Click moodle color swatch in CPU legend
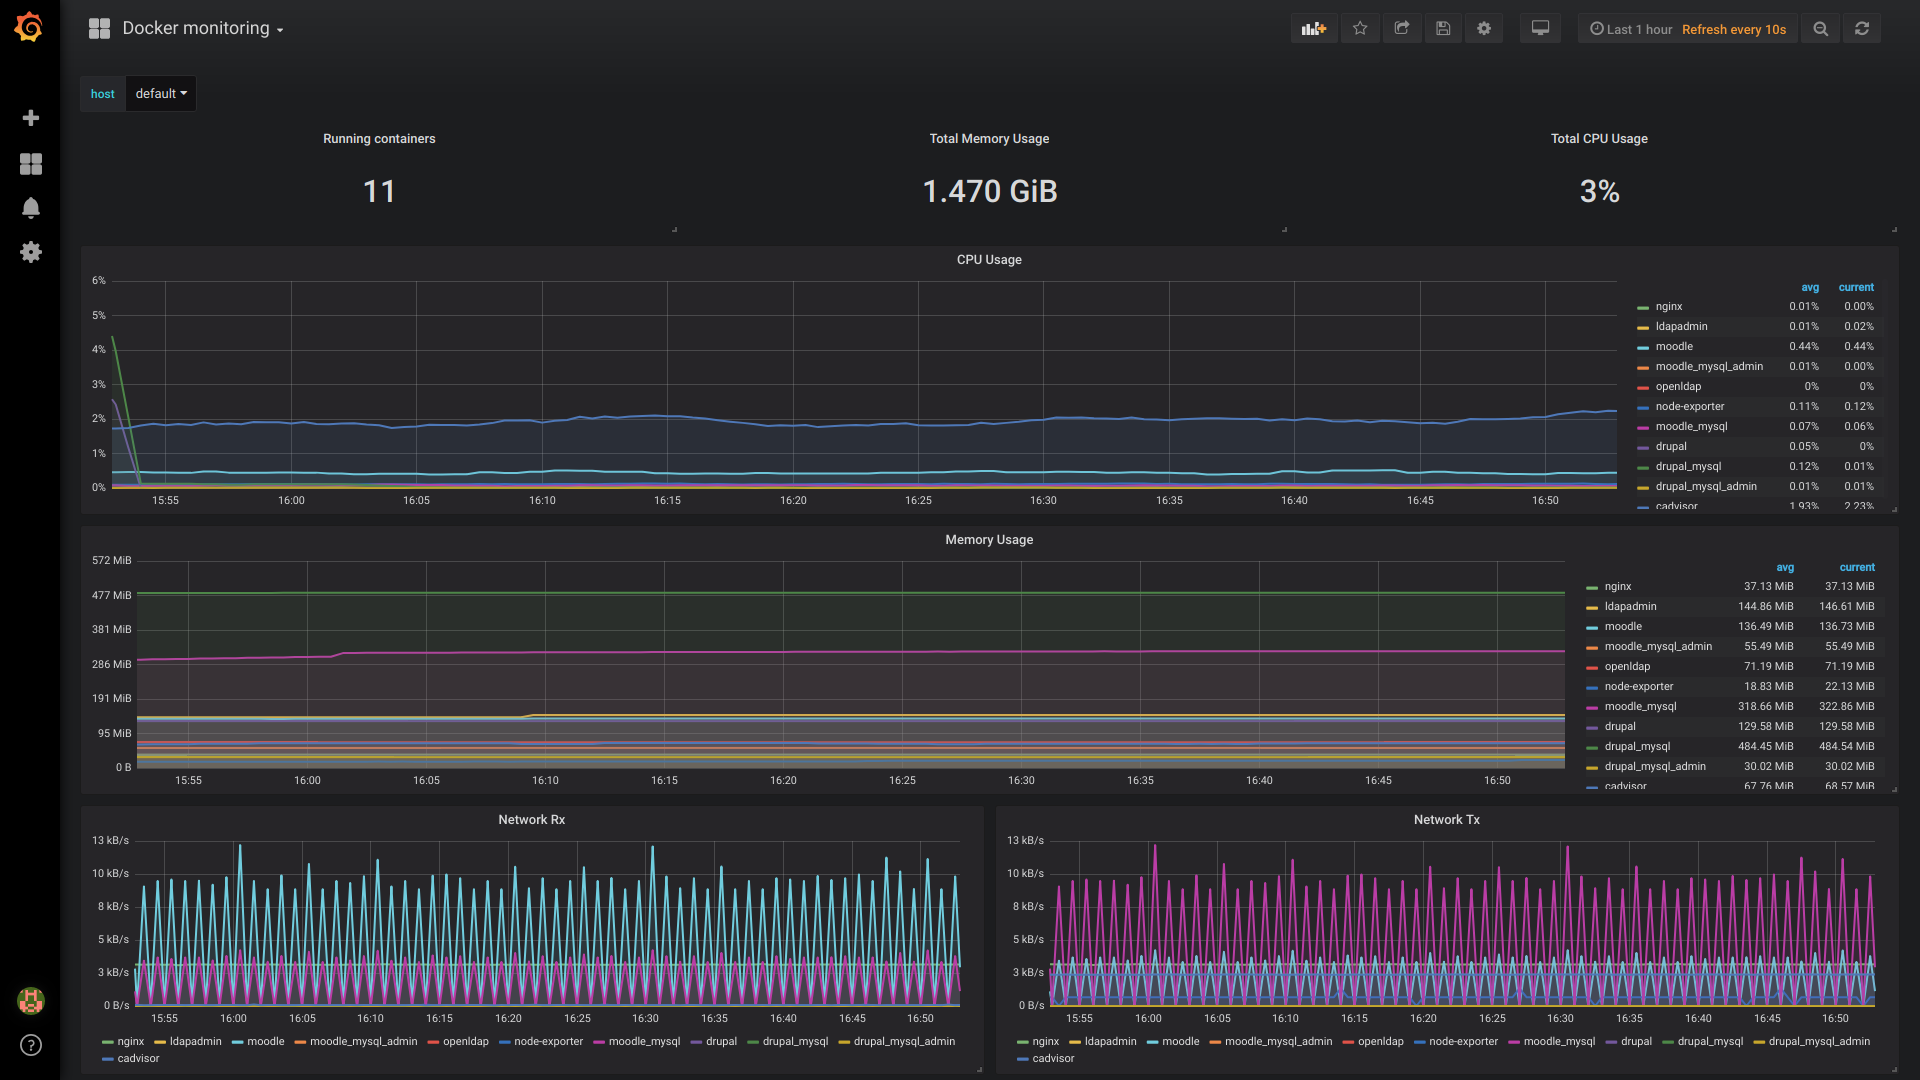This screenshot has width=1920, height=1080. coord(1643,348)
